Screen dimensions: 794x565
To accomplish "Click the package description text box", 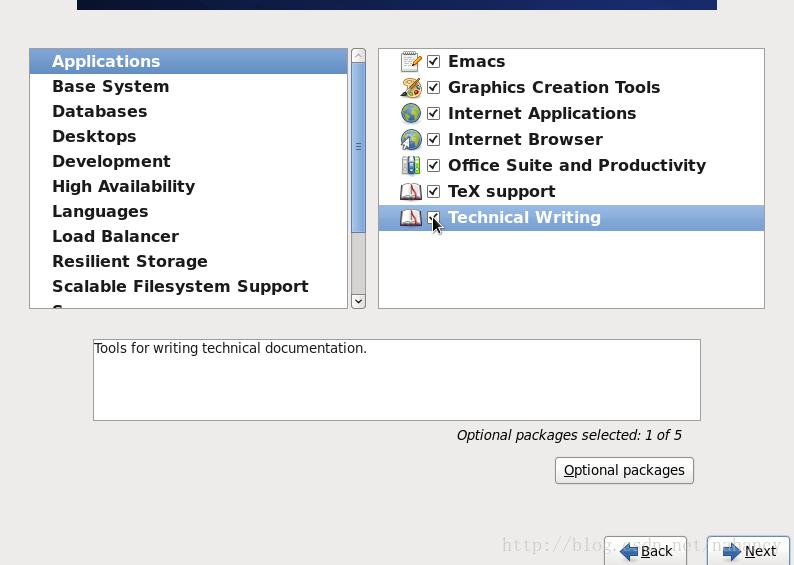I will [396, 380].
